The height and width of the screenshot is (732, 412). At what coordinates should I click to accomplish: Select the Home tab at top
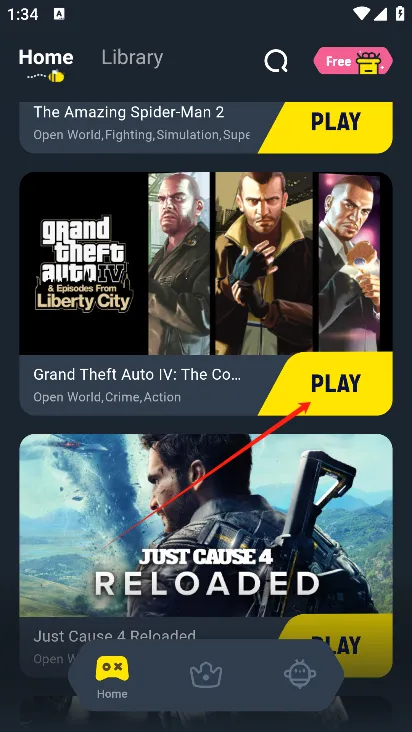(x=46, y=57)
